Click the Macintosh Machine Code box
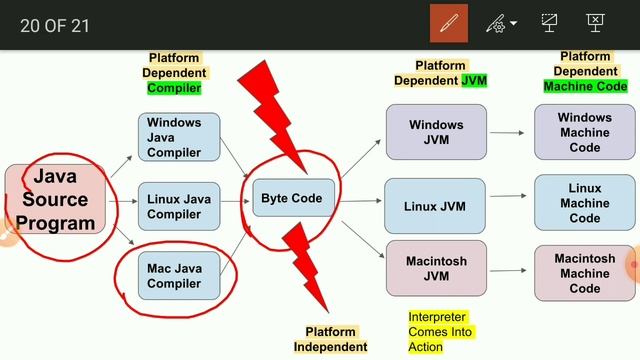 point(585,273)
